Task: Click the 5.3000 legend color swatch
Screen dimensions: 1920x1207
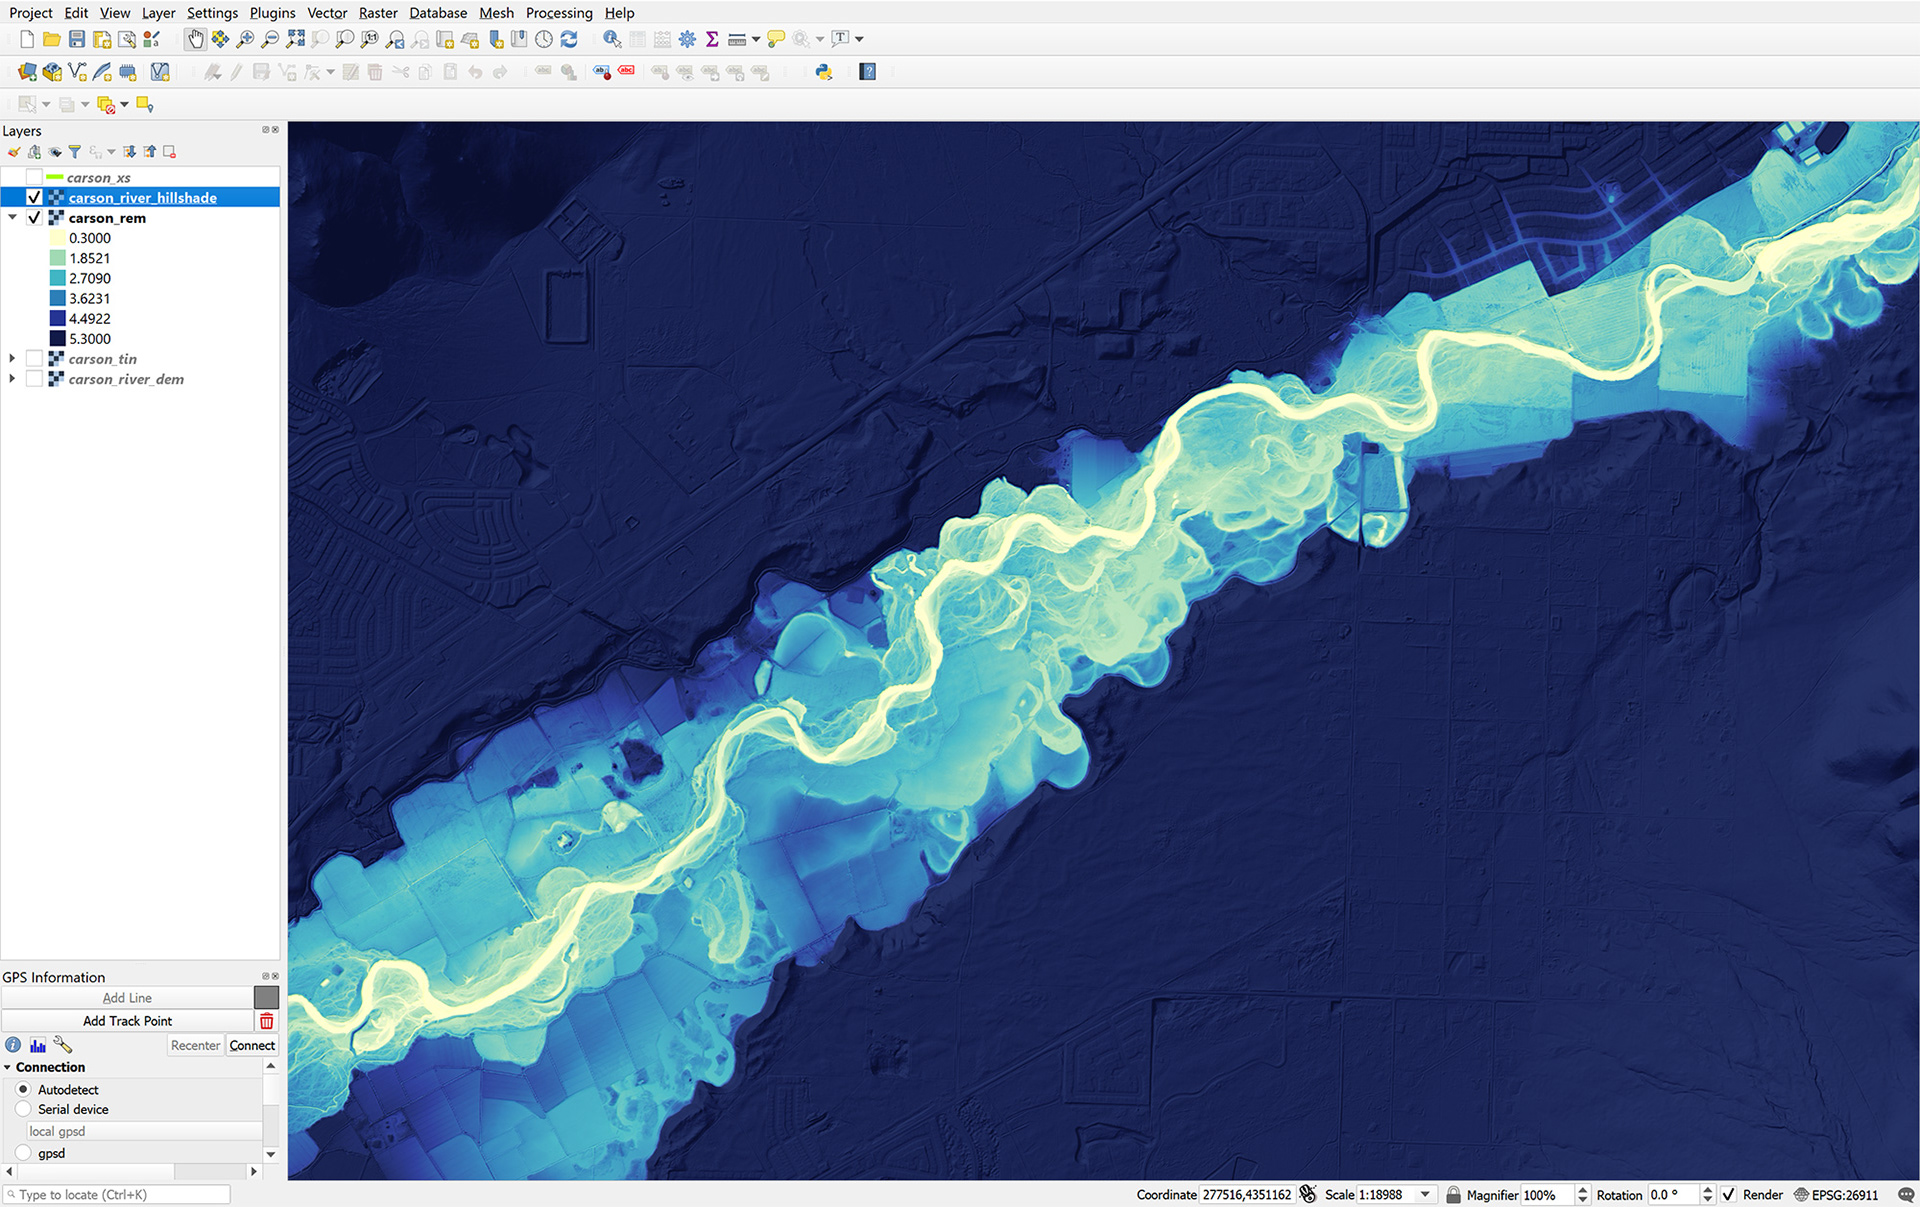Action: point(58,339)
